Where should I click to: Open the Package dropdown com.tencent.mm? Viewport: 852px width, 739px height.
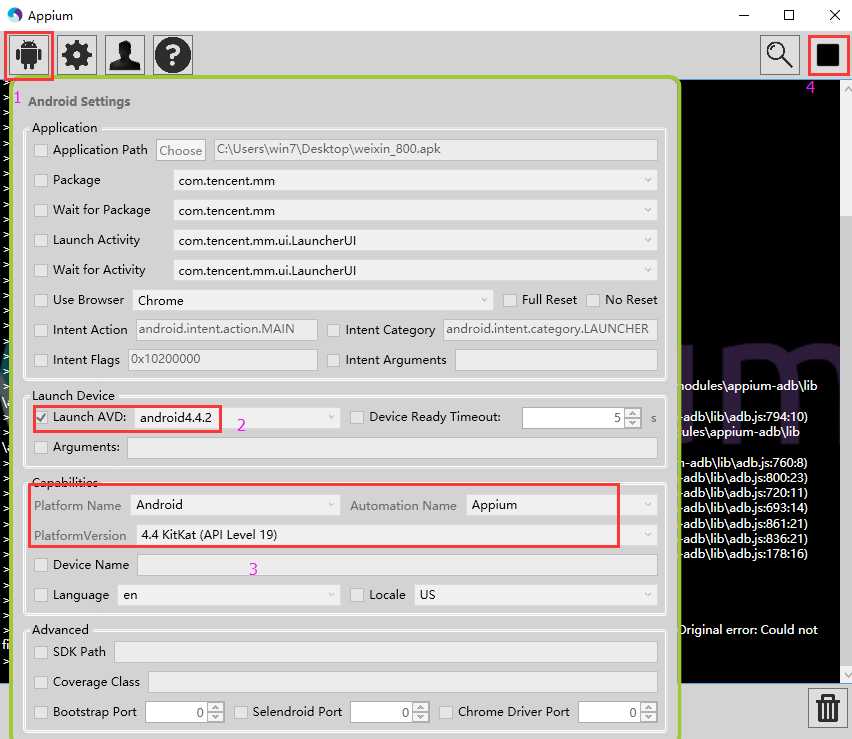pyautogui.click(x=415, y=180)
